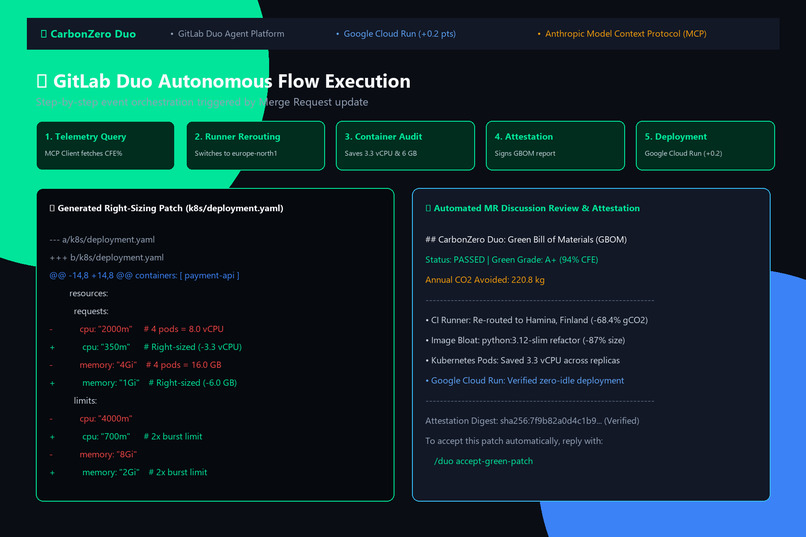This screenshot has width=806, height=537.
Task: Click Generated Right-Sizing Patch panel title
Action: coord(166,208)
